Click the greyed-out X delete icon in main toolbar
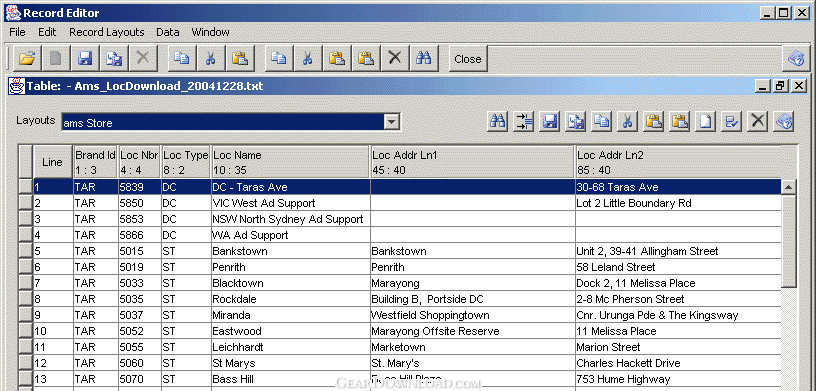The width and height of the screenshot is (816, 391). (x=143, y=58)
